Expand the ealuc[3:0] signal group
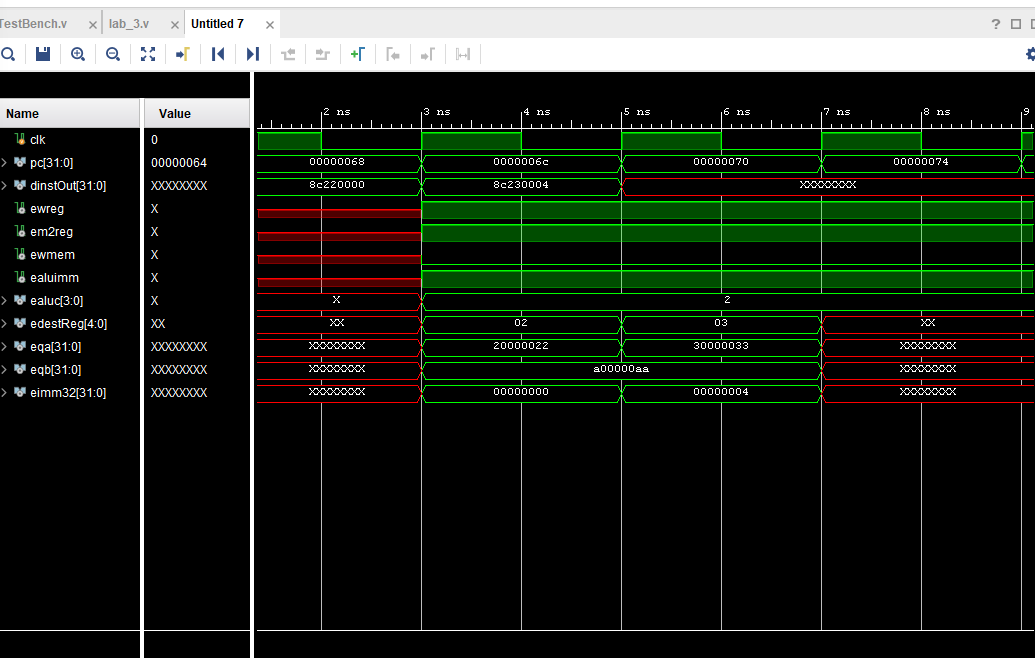Viewport: 1035px width, 658px height. coord(5,300)
